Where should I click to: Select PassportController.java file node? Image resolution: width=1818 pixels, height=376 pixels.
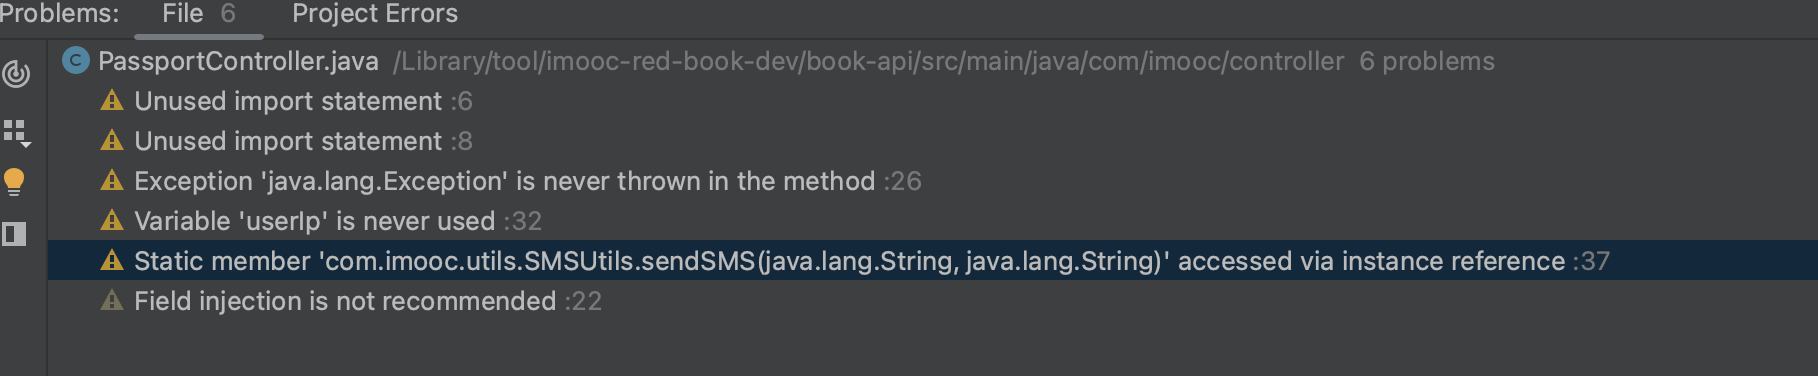coord(238,61)
